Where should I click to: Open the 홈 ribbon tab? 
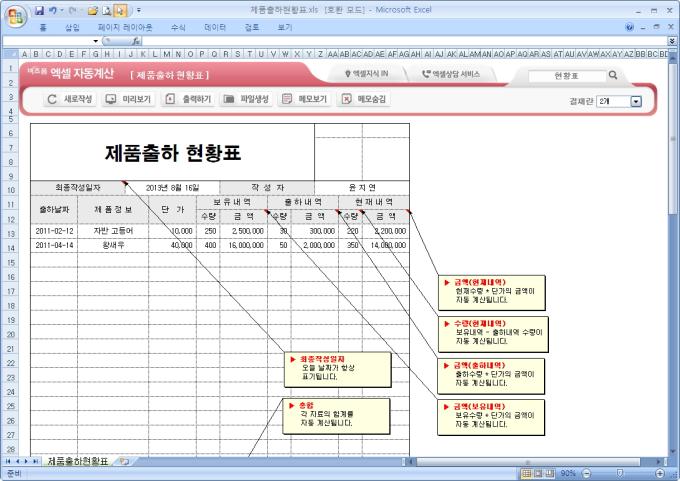[43, 28]
